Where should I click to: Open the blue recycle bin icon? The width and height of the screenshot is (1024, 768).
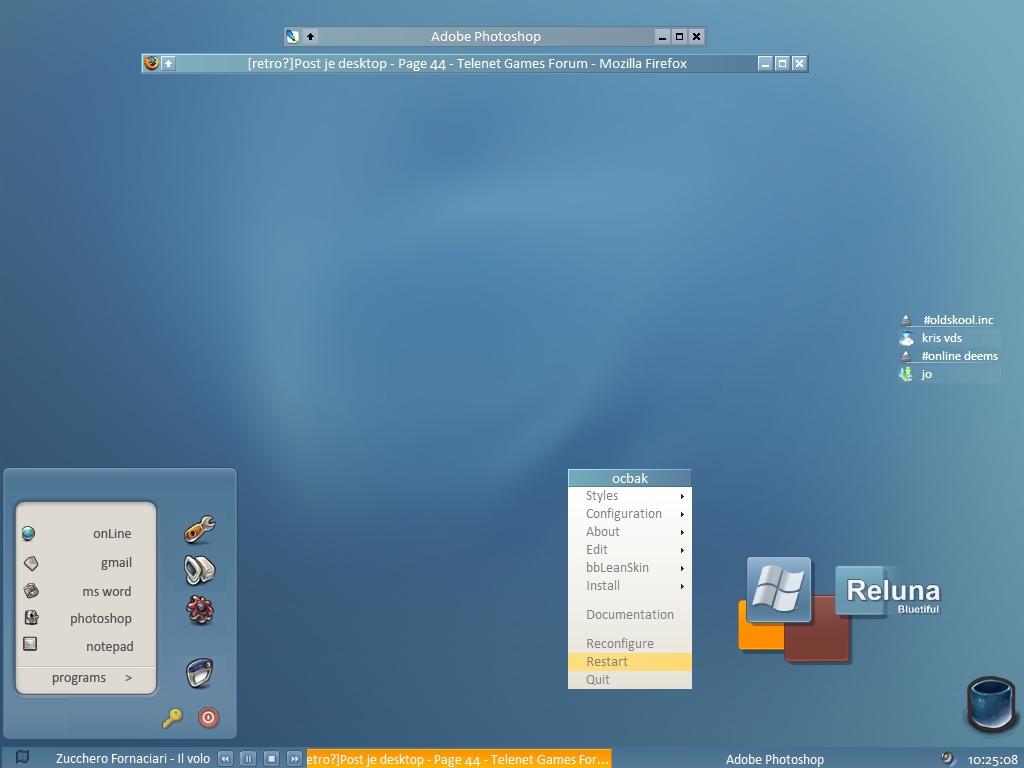tap(993, 705)
